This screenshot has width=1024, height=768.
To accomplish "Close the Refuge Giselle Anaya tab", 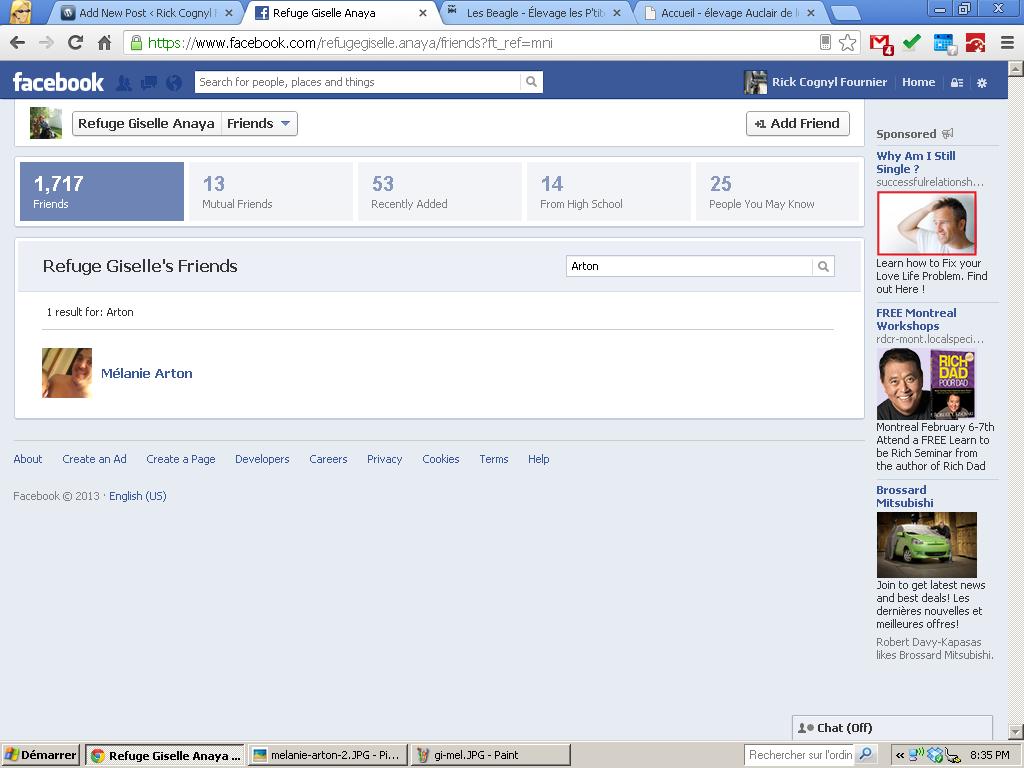I will (x=423, y=12).
